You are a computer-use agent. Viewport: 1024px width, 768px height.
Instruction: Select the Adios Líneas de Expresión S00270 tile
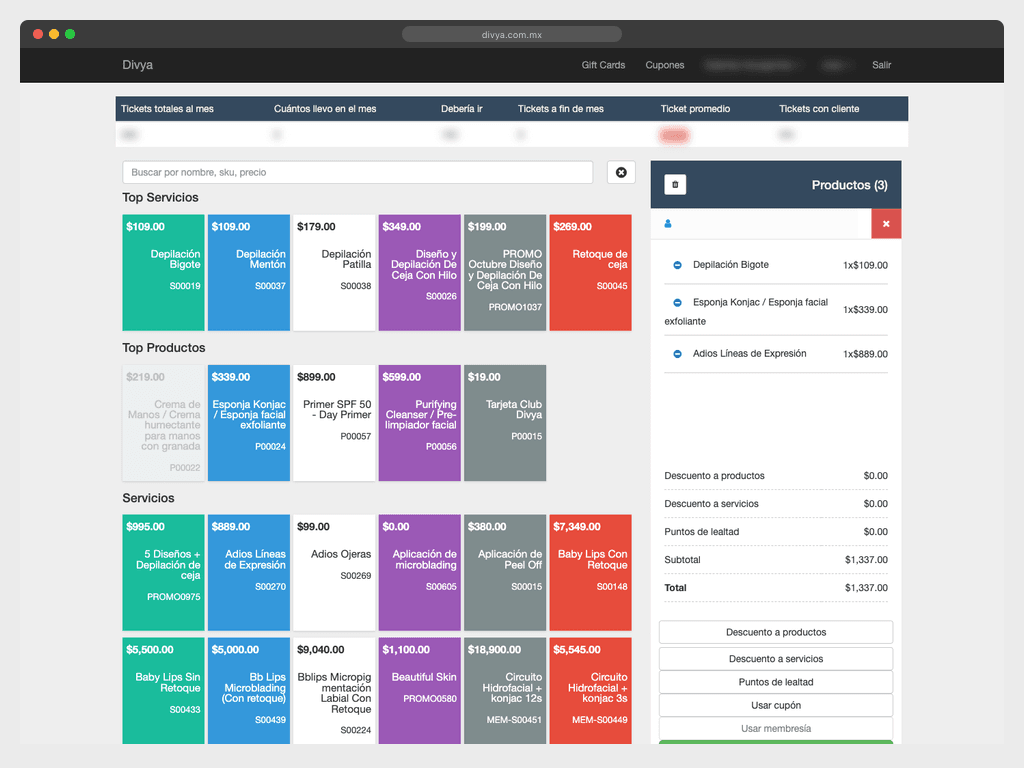tap(249, 572)
